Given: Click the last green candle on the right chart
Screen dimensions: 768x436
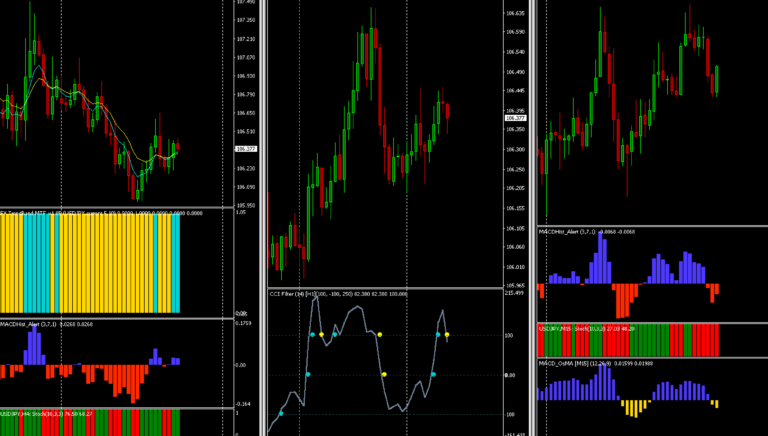Looking at the screenshot, I should click(717, 79).
